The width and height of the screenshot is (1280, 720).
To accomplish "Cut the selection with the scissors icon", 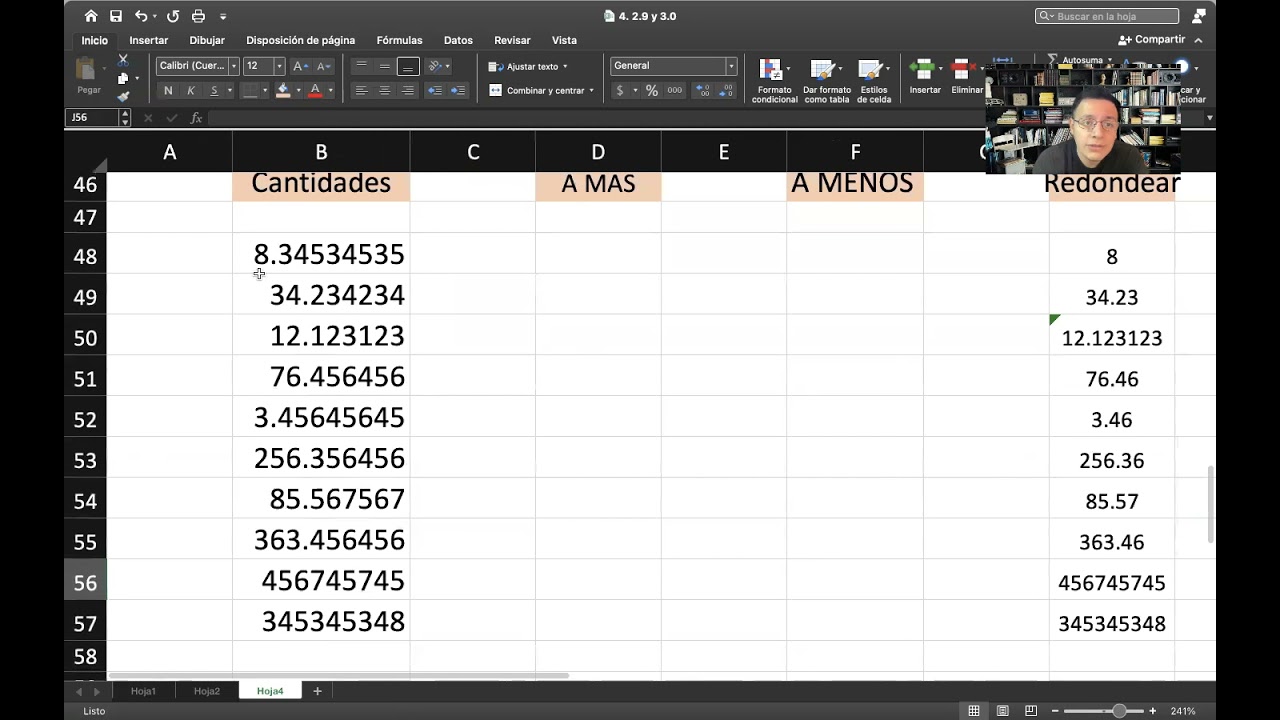I will [x=123, y=61].
